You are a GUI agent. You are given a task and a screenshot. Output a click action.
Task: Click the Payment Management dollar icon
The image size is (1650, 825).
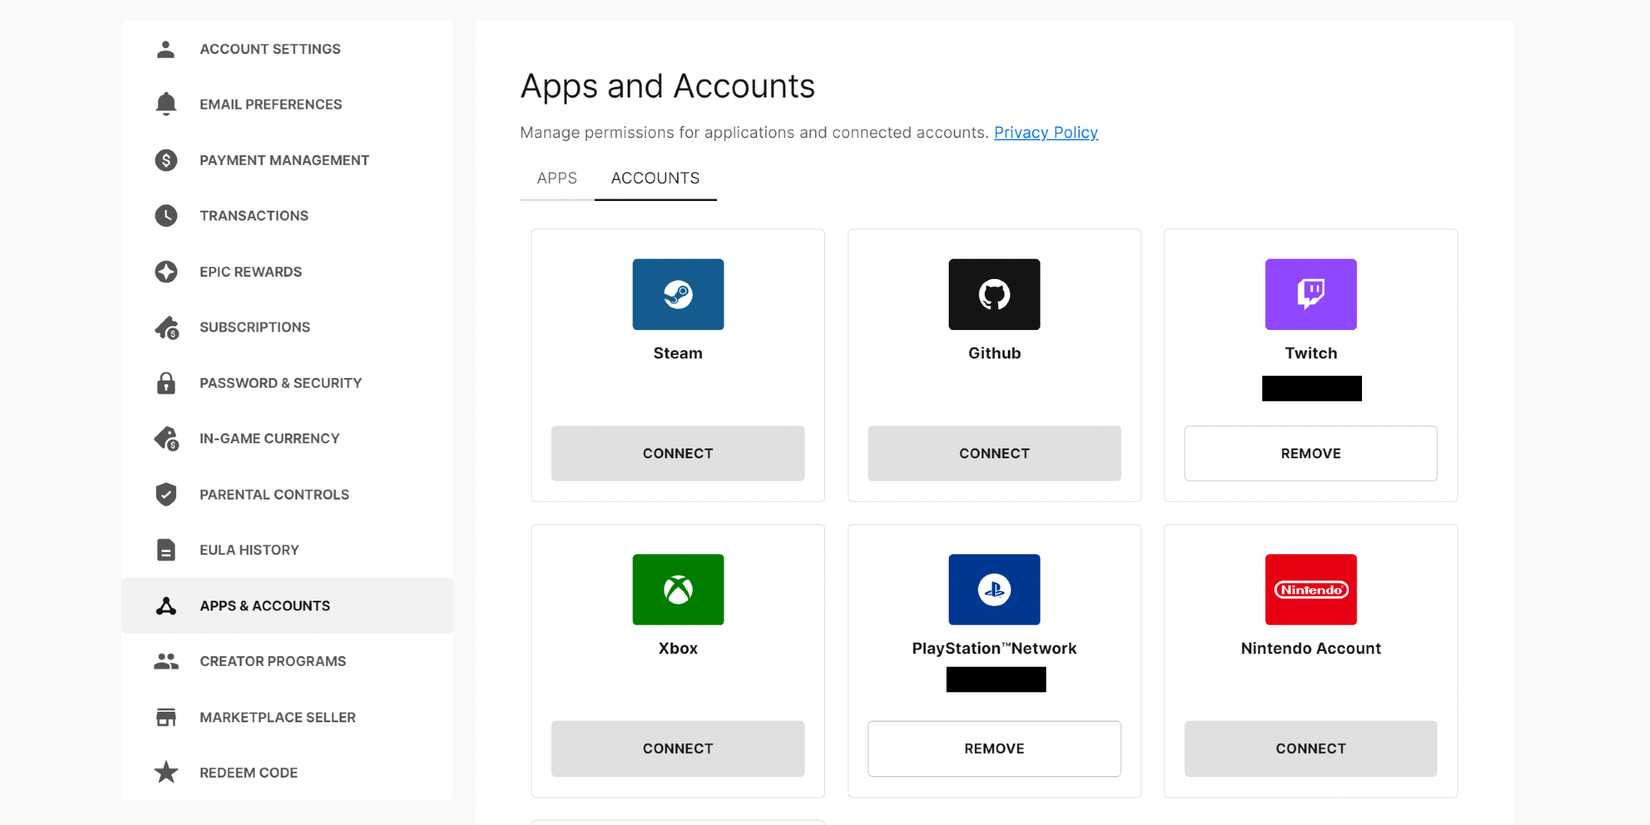[x=166, y=160]
